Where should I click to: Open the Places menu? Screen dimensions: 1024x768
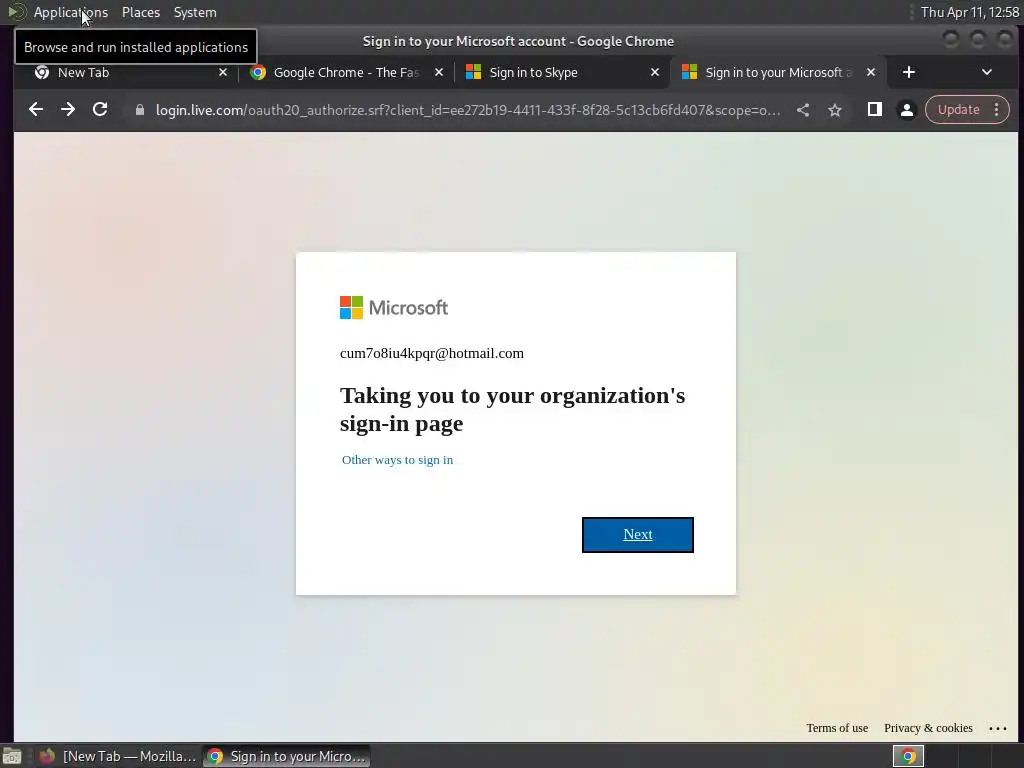(140, 12)
